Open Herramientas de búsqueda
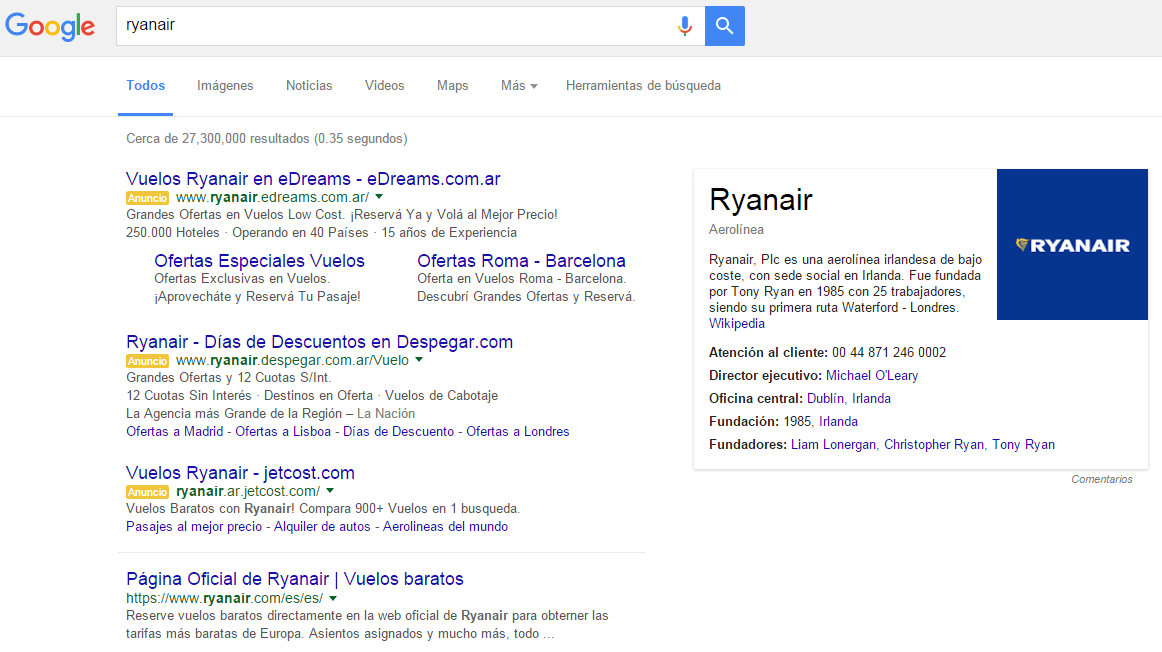This screenshot has height=652, width=1162. pyautogui.click(x=643, y=86)
